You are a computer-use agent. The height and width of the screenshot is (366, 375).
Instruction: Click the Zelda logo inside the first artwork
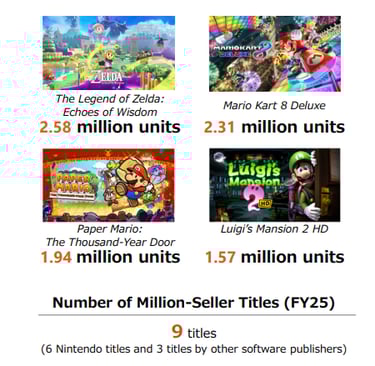tap(109, 78)
